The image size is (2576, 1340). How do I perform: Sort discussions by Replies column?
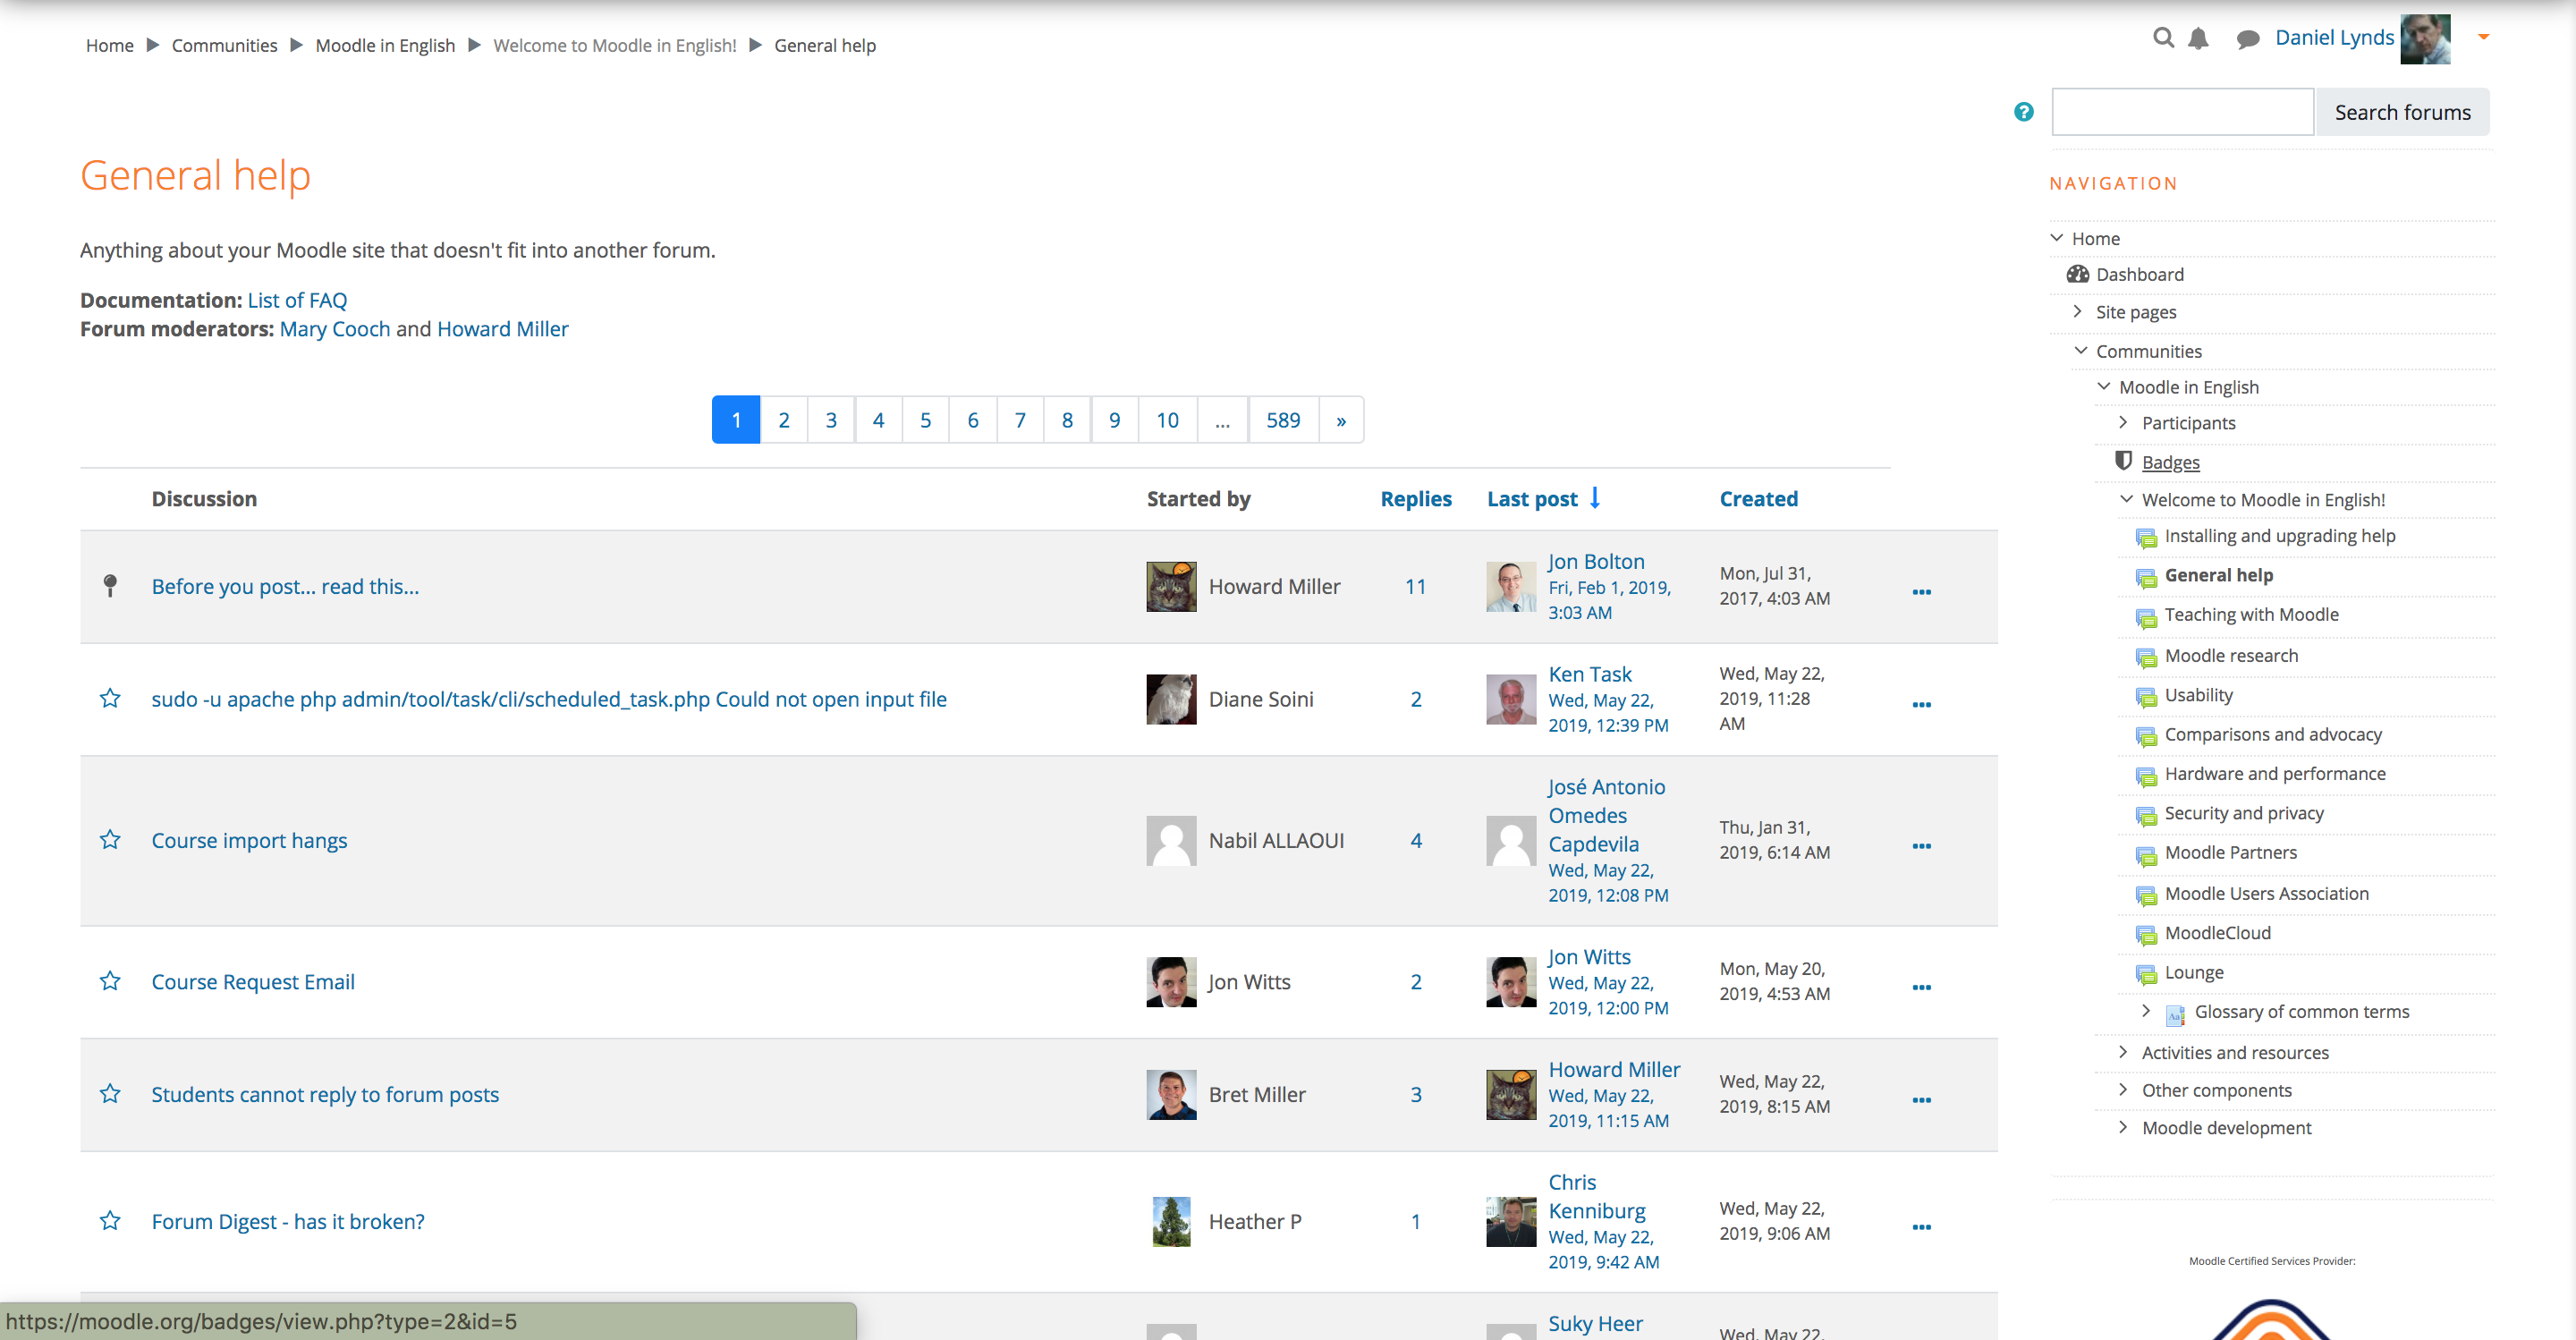coord(1415,498)
